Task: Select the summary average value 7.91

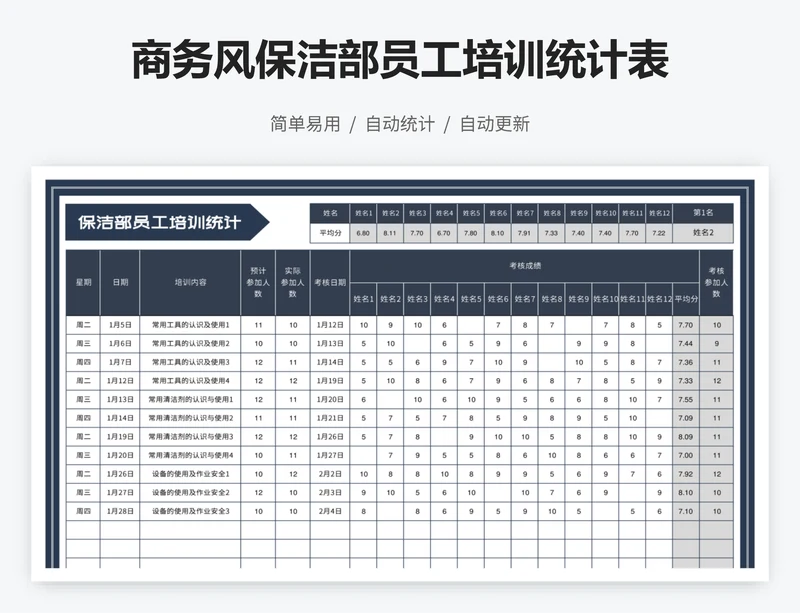Action: 524,233
